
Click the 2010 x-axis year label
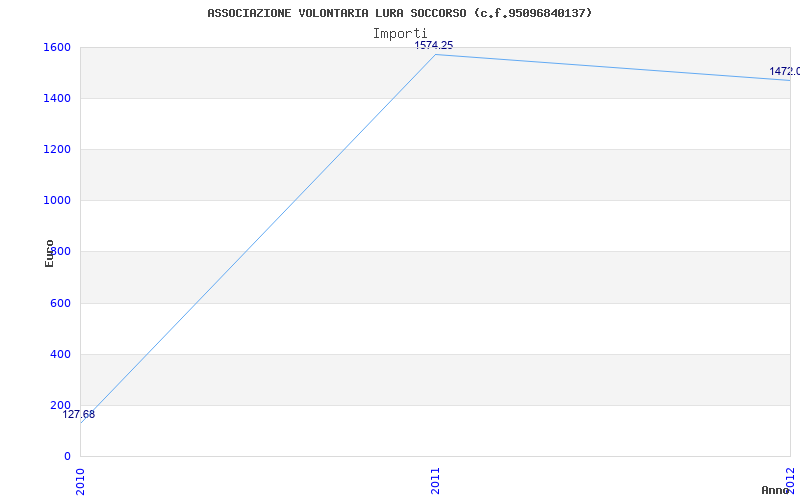(x=80, y=480)
